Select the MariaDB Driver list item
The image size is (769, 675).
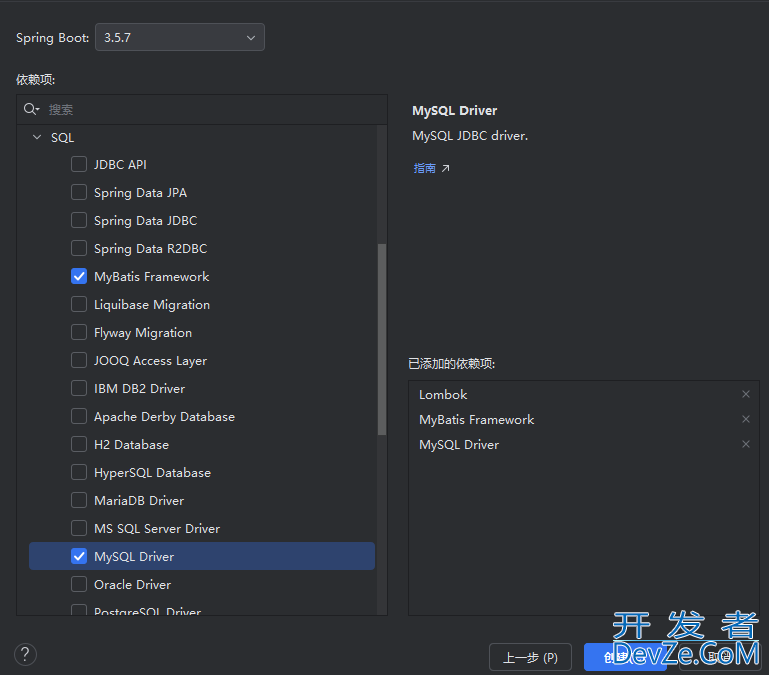click(x=139, y=500)
